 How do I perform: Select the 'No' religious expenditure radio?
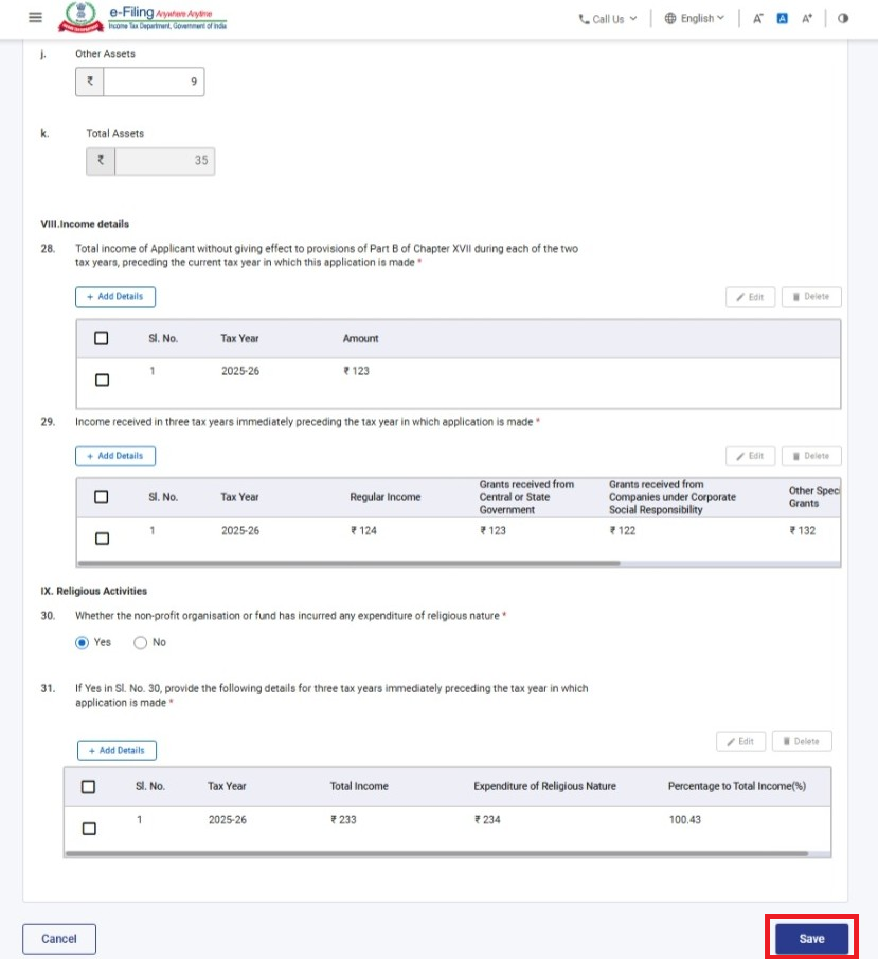tap(140, 642)
